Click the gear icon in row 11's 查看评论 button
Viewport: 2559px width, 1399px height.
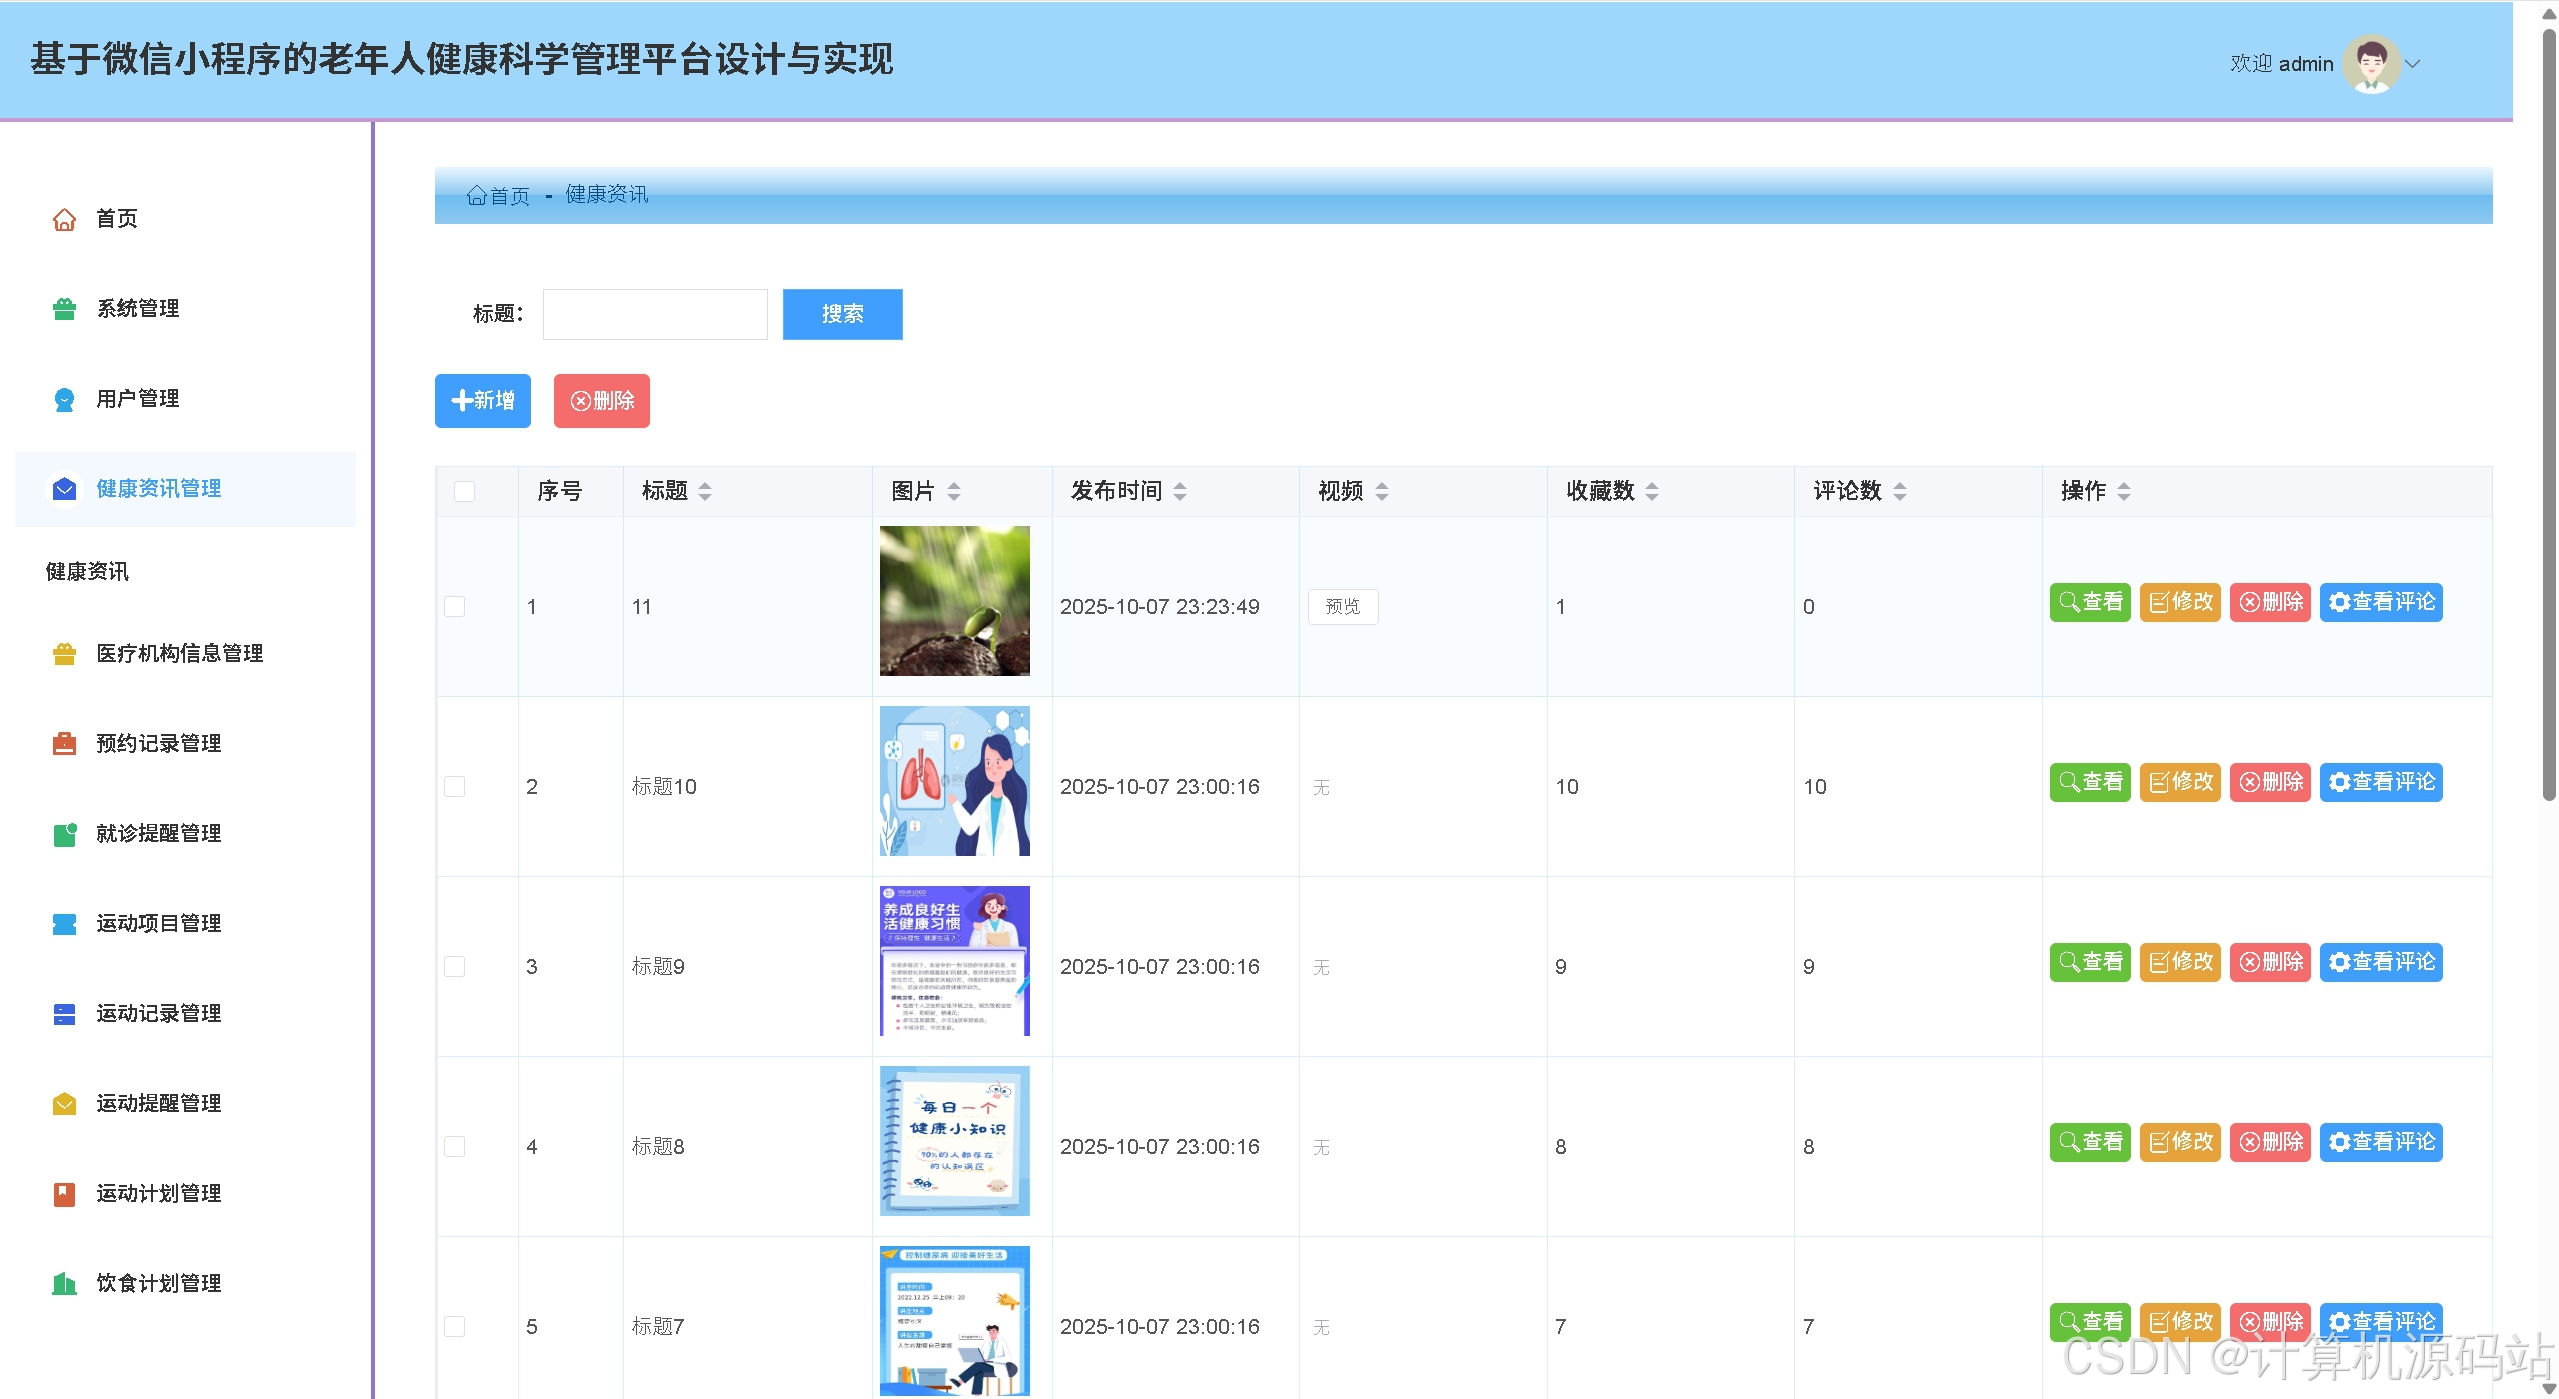coord(2339,602)
